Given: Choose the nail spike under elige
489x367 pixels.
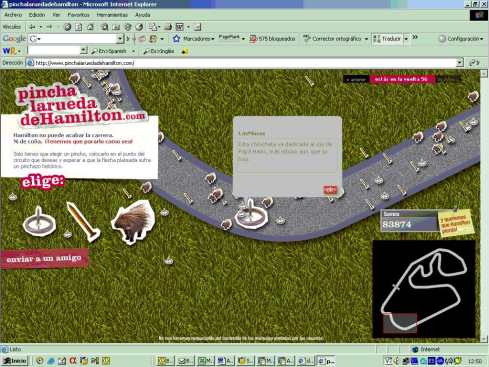Looking at the screenshot, I should point(83,221).
